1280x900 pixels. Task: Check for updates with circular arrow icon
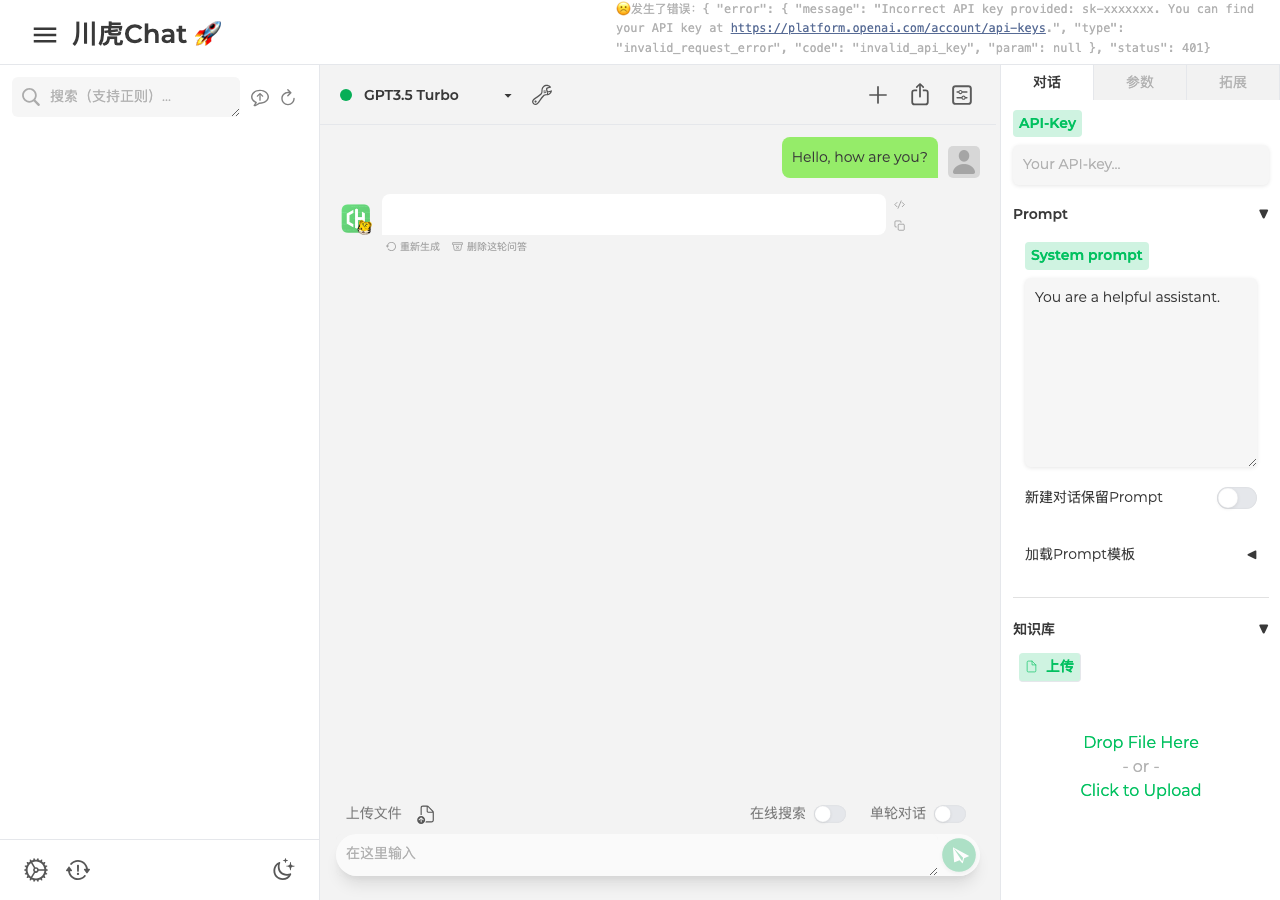pos(78,870)
